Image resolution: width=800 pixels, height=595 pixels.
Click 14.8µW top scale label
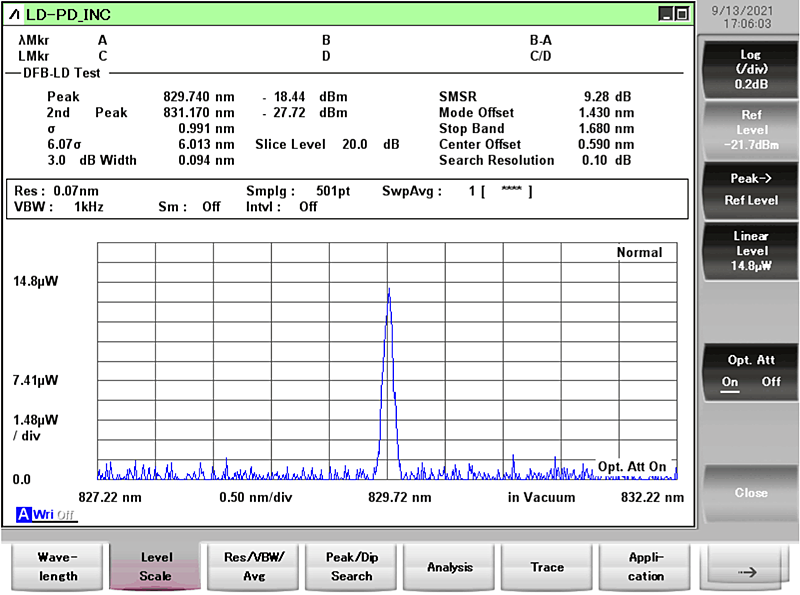[x=36, y=281]
